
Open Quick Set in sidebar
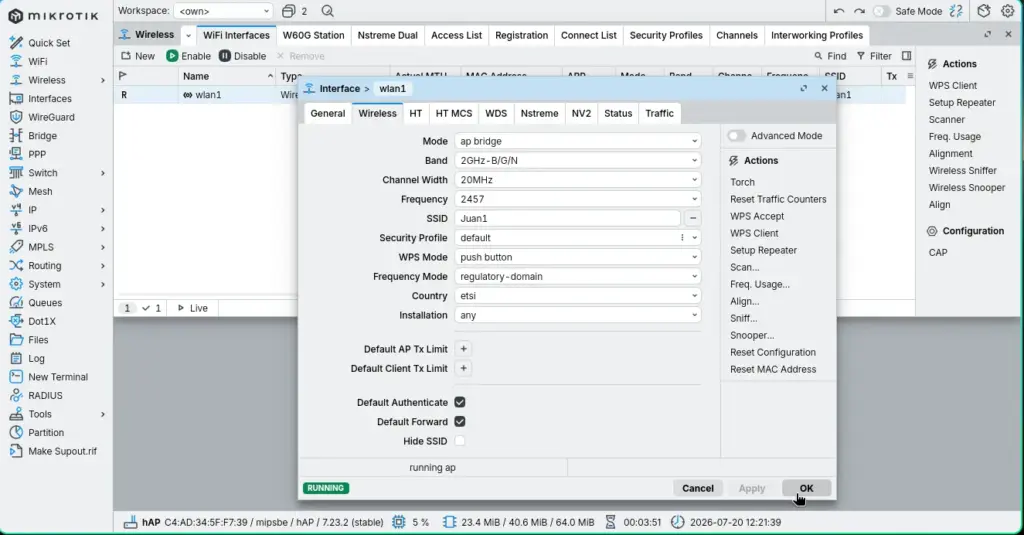[48, 43]
